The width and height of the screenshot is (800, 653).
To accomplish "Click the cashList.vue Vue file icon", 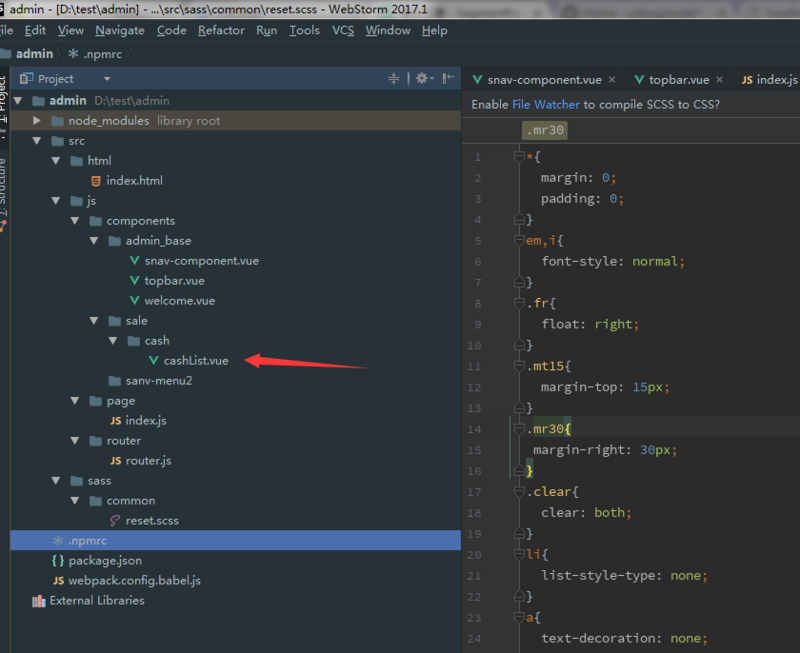I will point(153,361).
